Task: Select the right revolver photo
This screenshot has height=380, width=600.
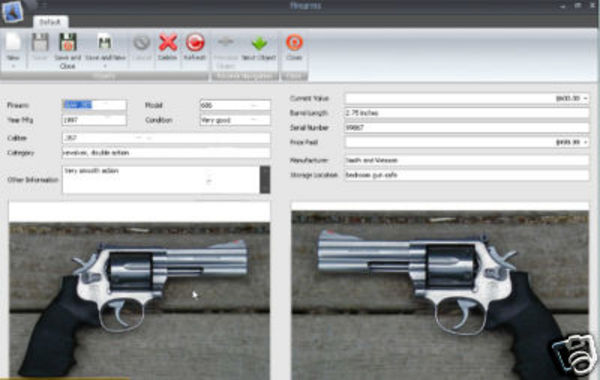Action: click(440, 295)
